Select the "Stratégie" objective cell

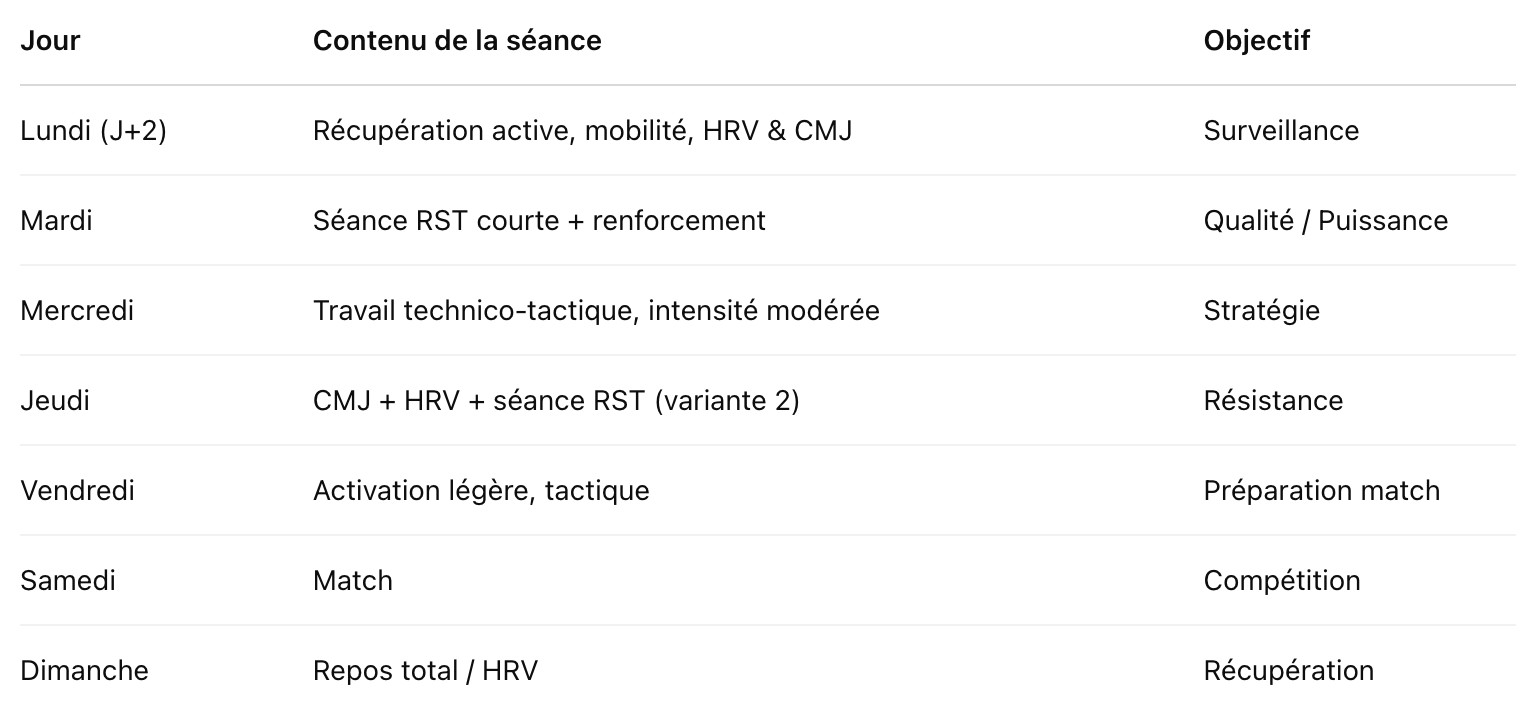[1261, 311]
